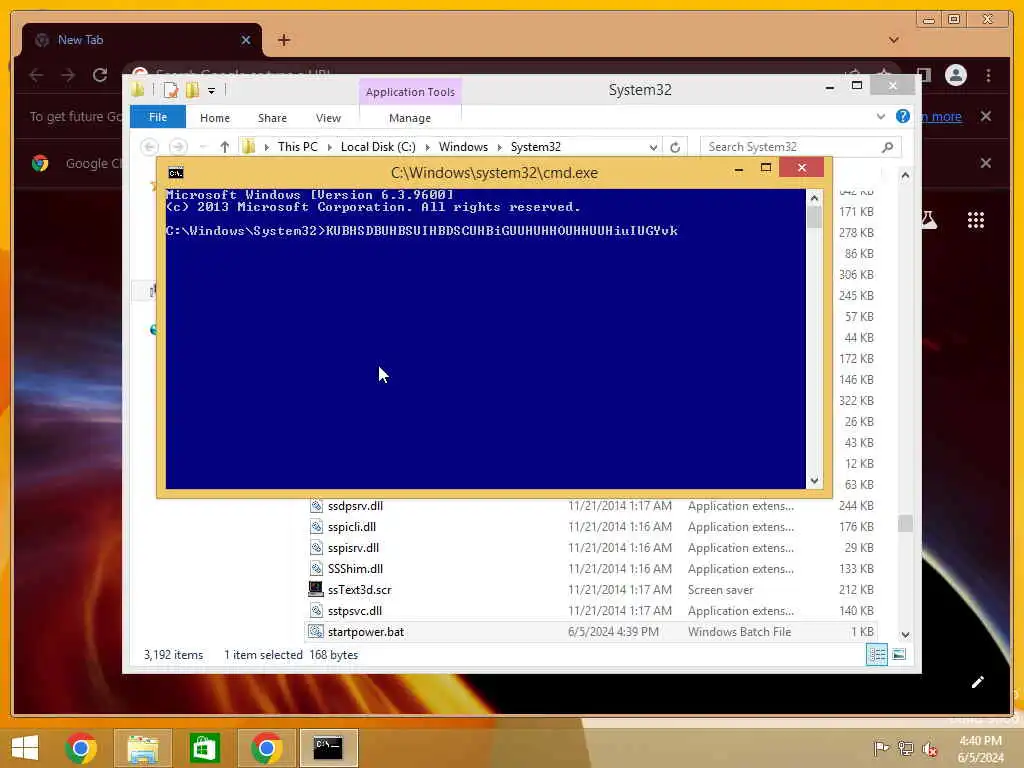Click the Customize Chrome pencil icon
Viewport: 1024px width, 768px height.
[x=977, y=682]
